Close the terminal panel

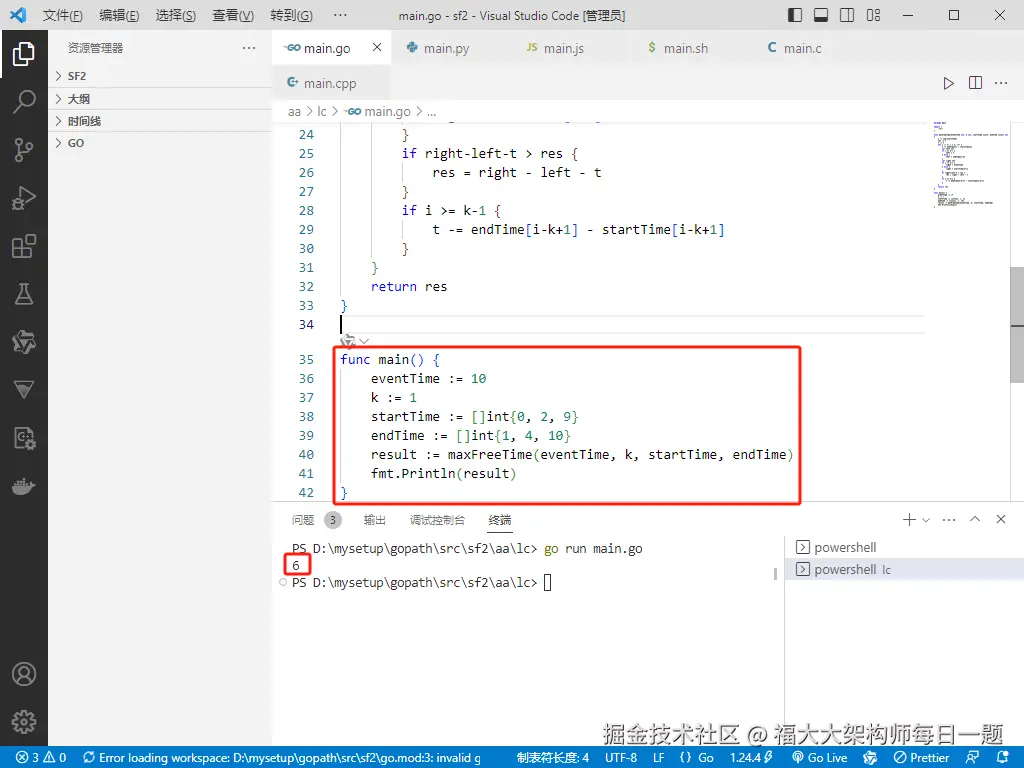tap(1000, 519)
